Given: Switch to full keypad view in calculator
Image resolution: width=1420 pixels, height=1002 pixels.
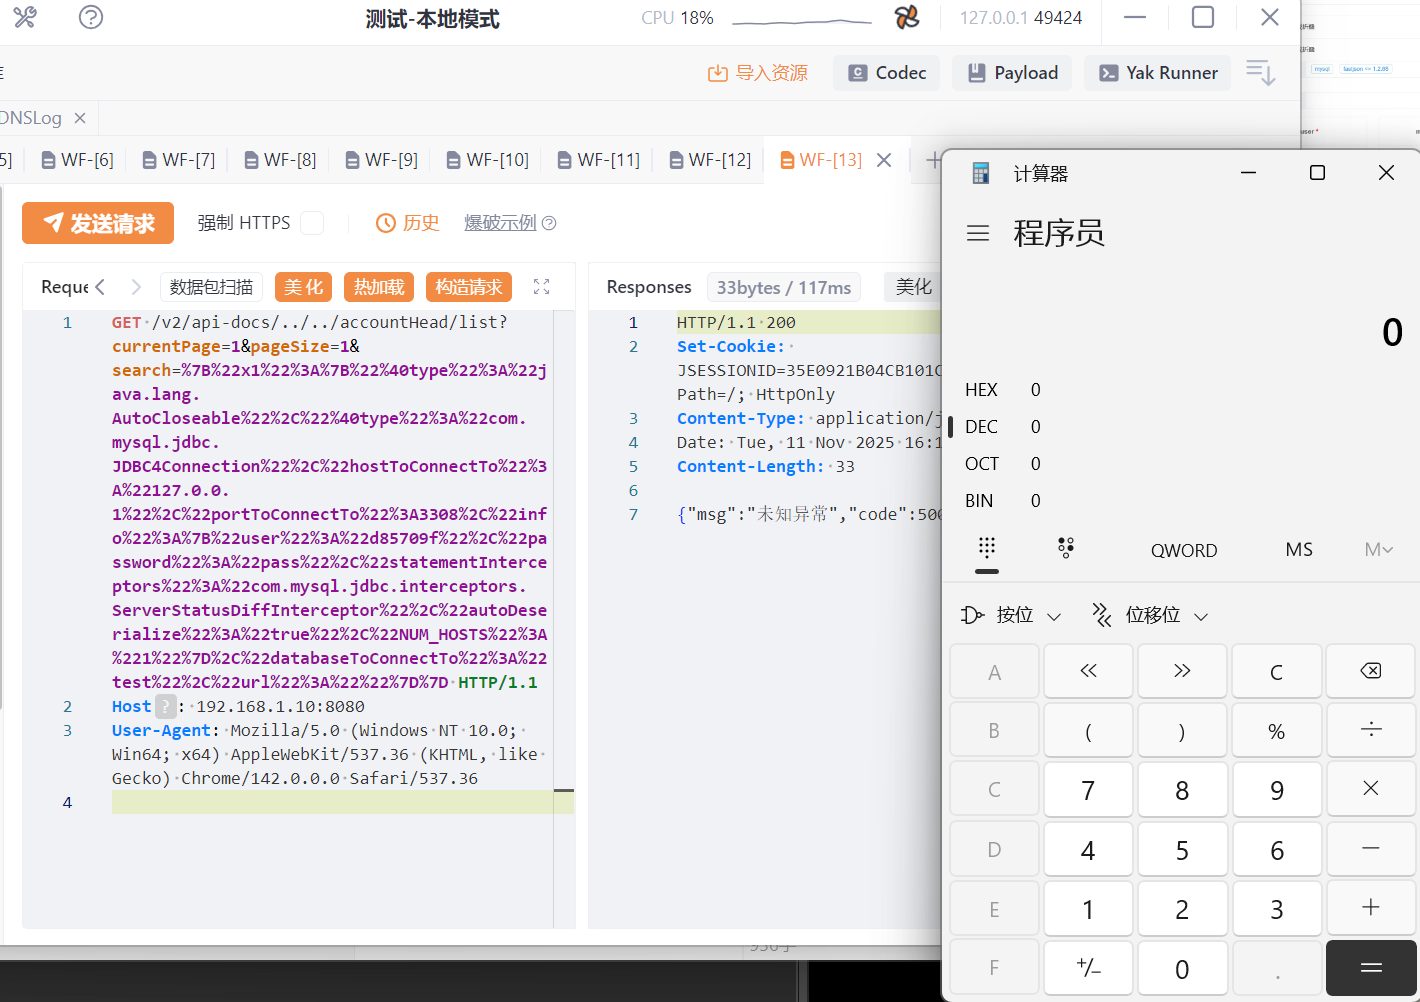Looking at the screenshot, I should (x=987, y=548).
